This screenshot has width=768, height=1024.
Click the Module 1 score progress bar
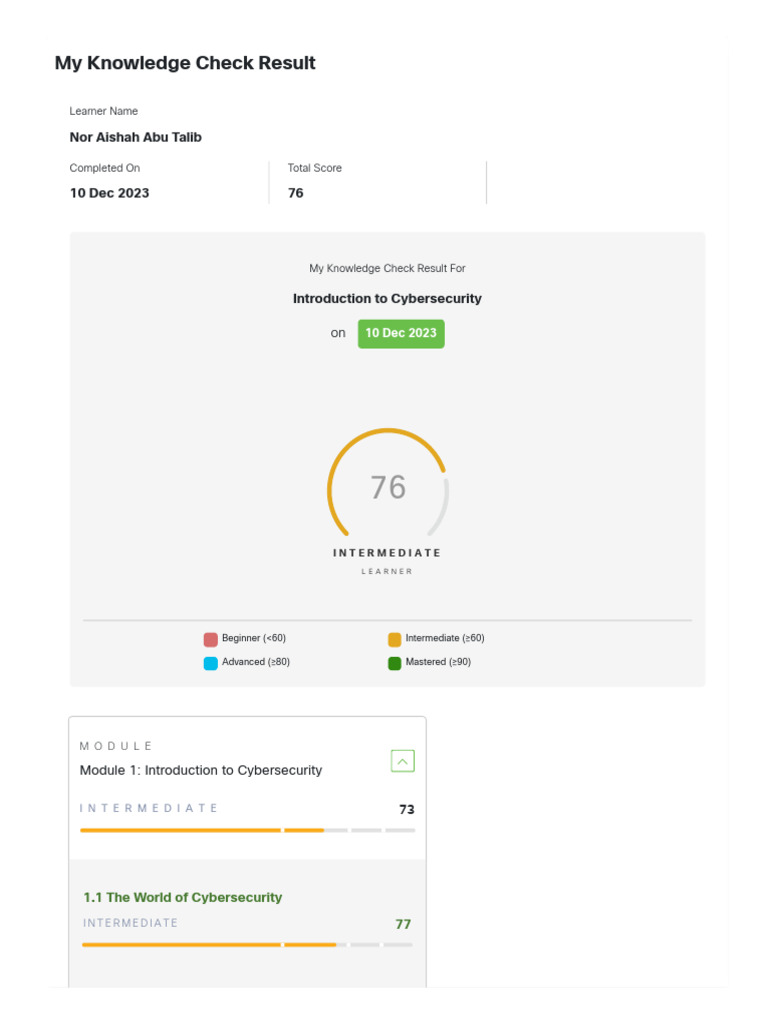point(248,830)
